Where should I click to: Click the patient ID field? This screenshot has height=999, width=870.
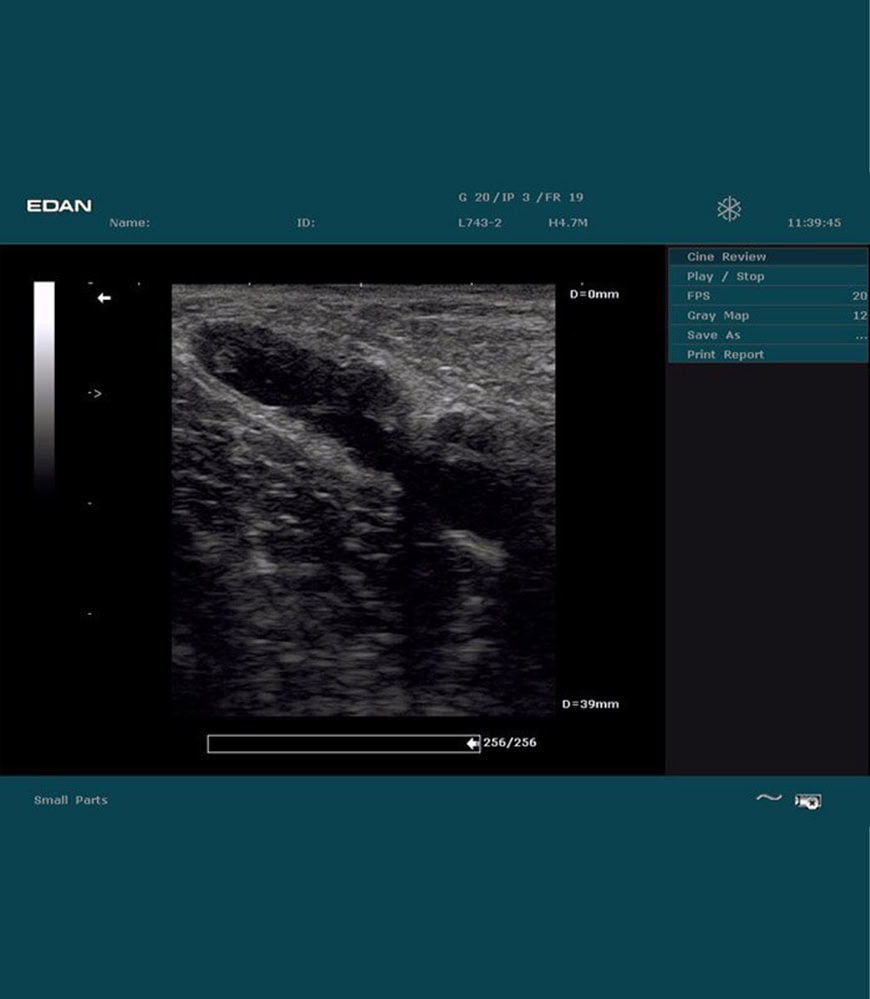click(x=305, y=223)
